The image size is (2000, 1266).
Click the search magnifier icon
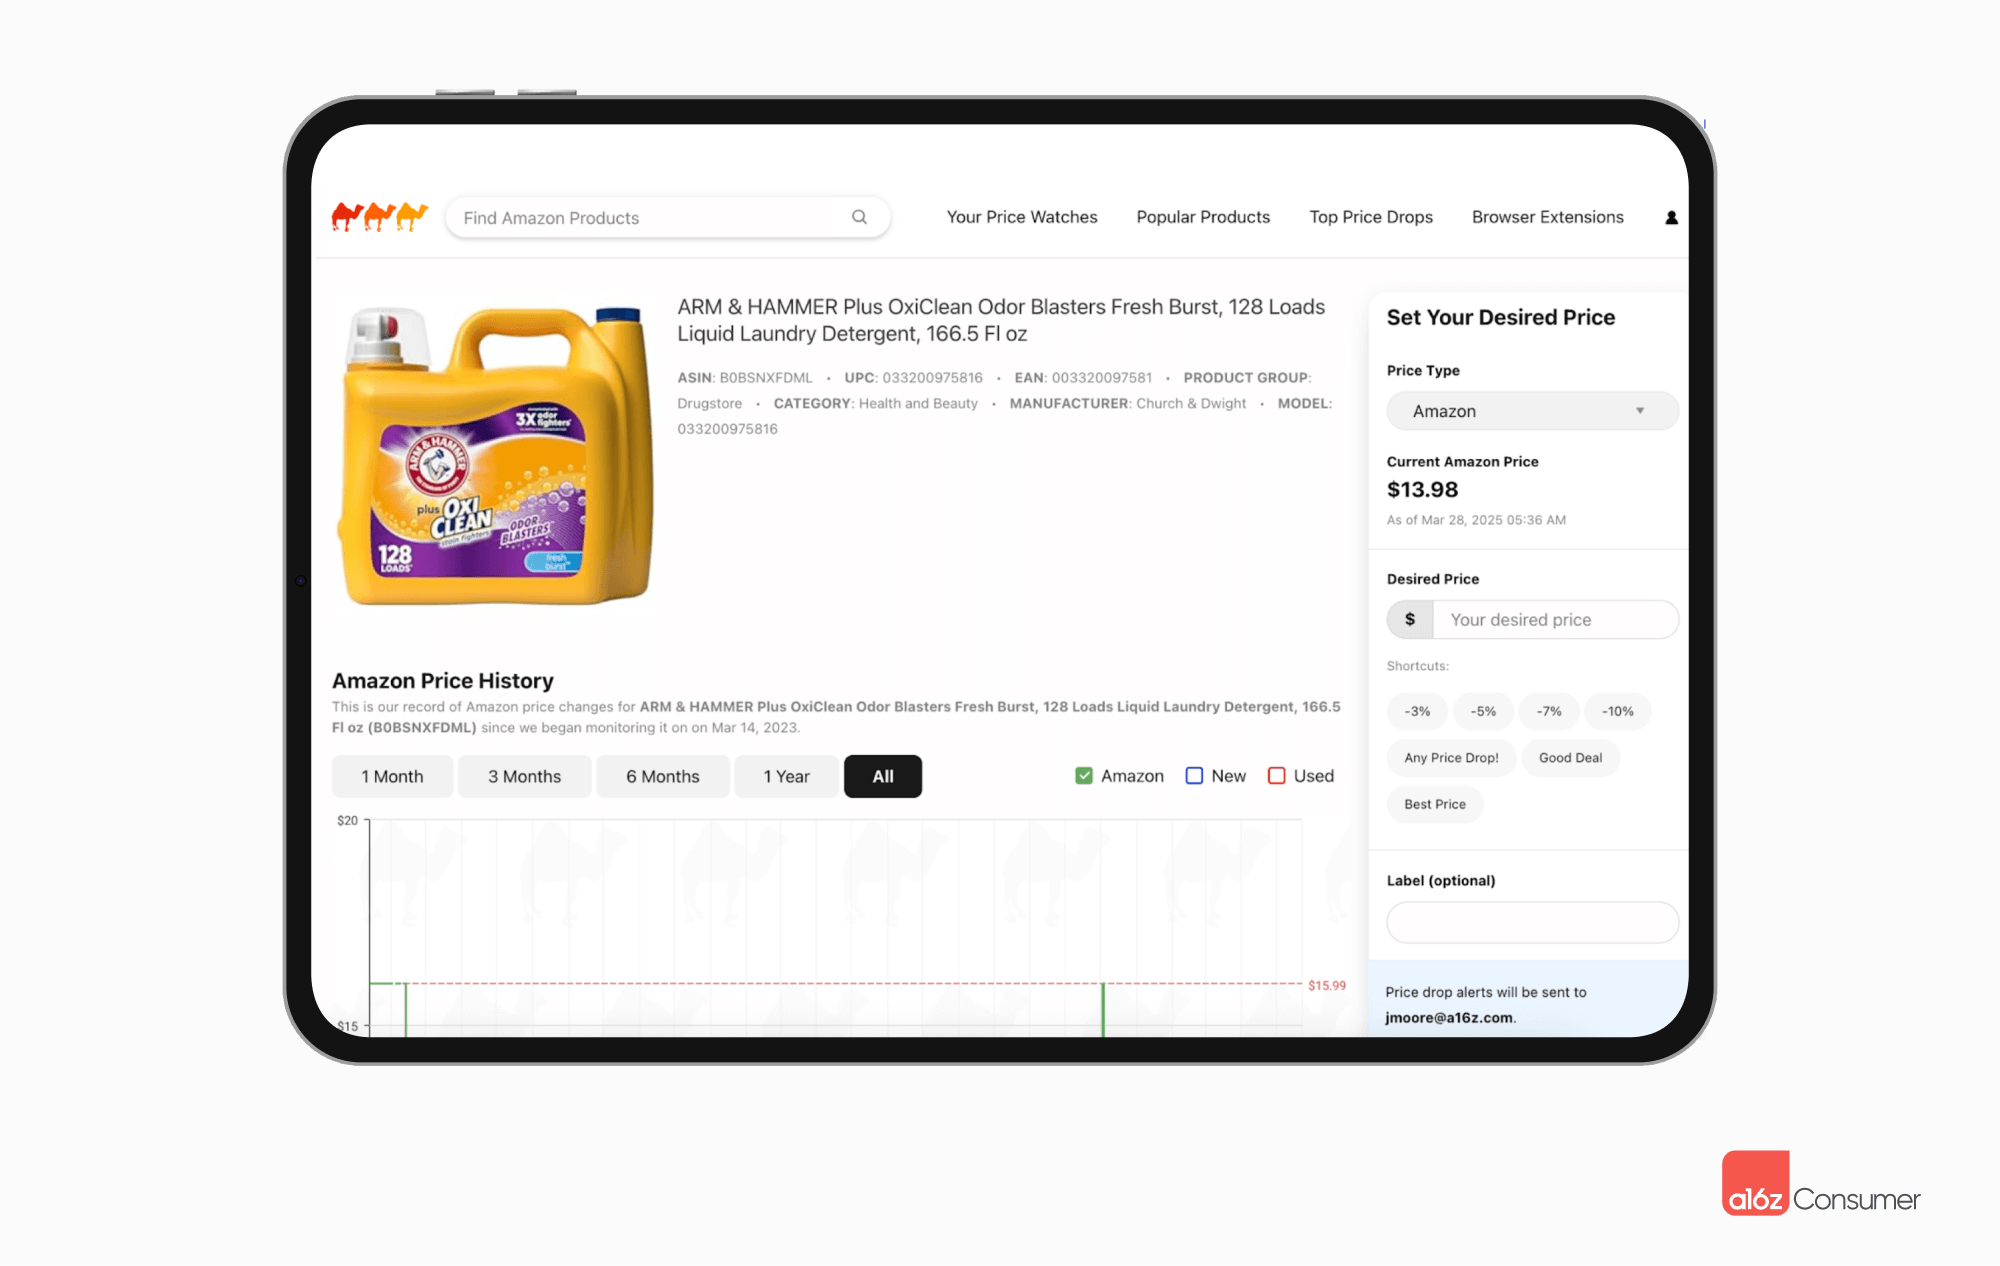[x=859, y=217]
